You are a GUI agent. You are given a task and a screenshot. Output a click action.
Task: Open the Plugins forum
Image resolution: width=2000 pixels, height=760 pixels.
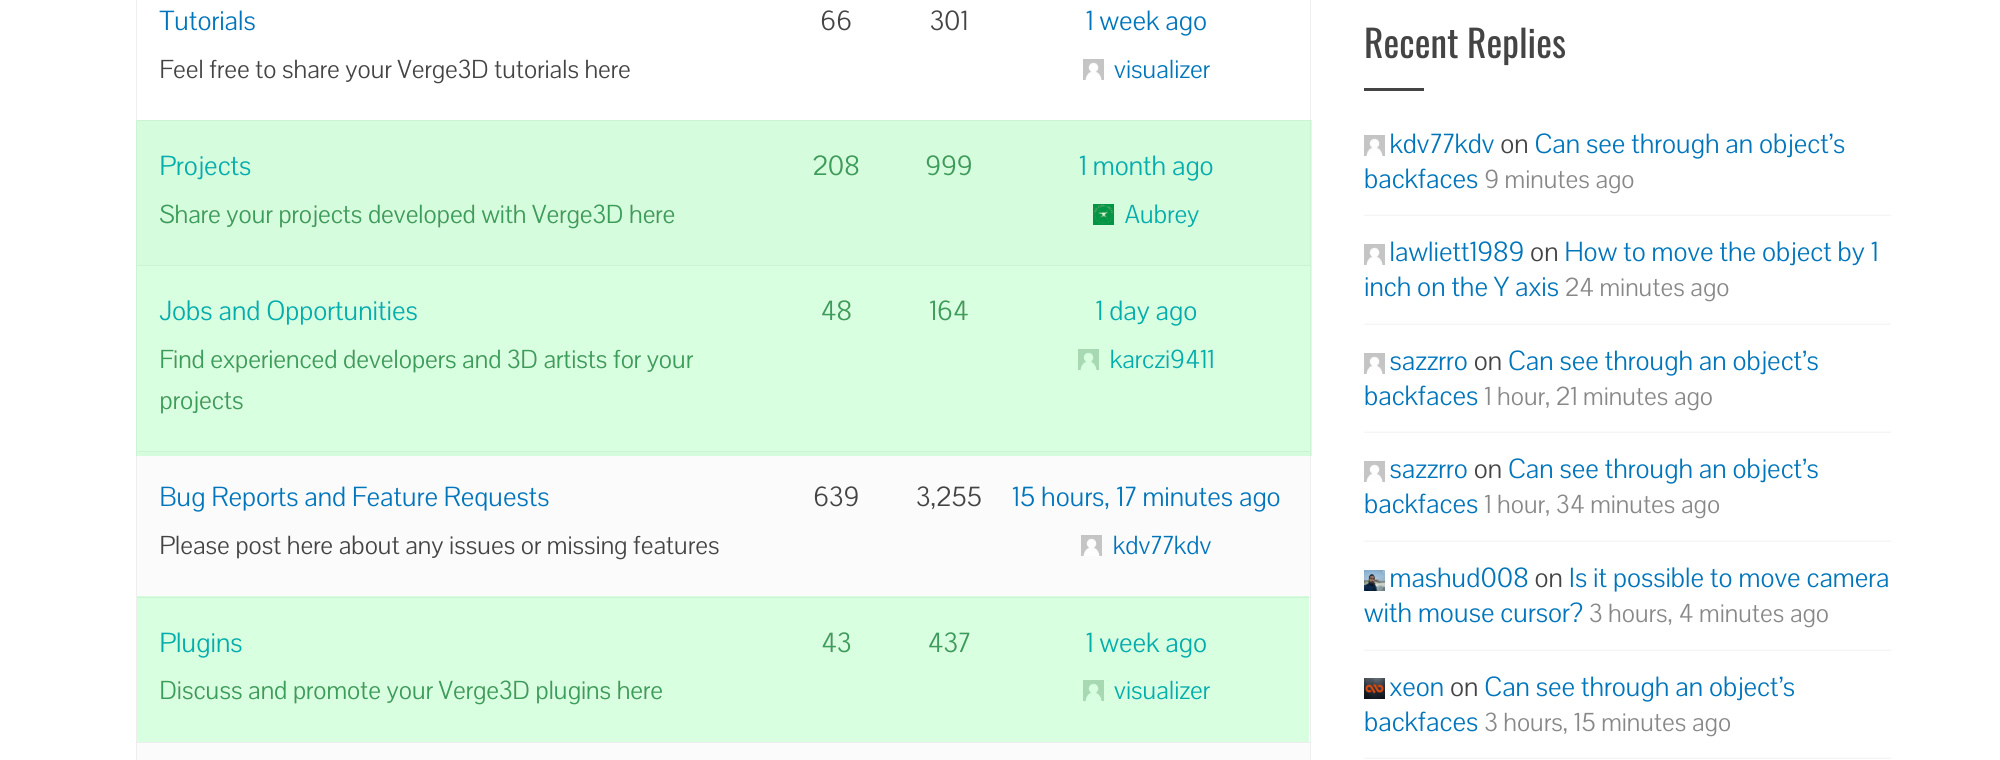pos(200,643)
